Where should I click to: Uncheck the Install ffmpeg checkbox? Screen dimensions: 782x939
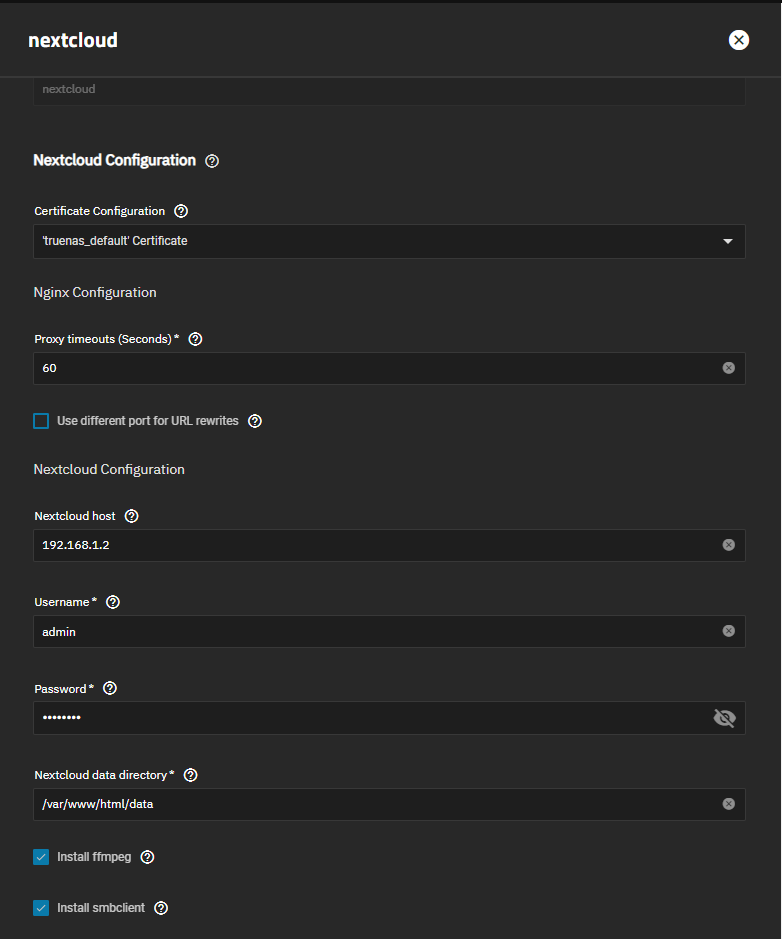coord(41,857)
